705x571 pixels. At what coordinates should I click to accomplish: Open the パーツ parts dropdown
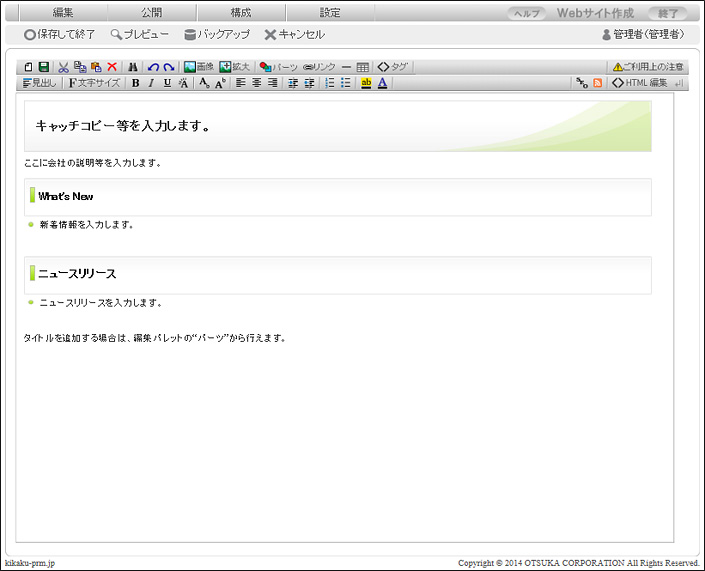coord(278,67)
